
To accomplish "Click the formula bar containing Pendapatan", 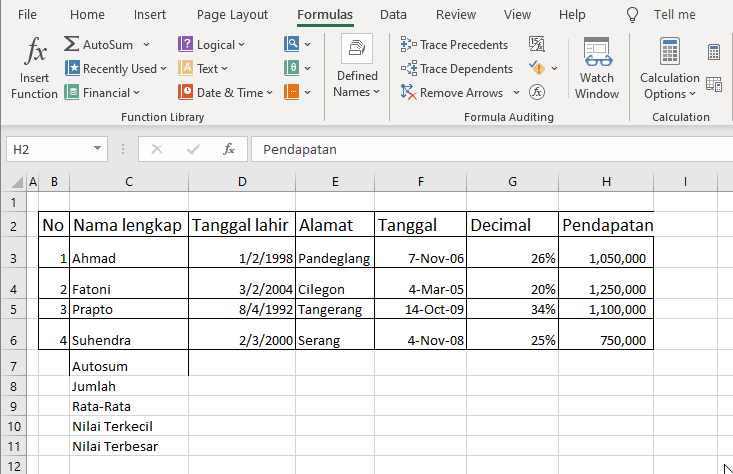I will point(480,149).
